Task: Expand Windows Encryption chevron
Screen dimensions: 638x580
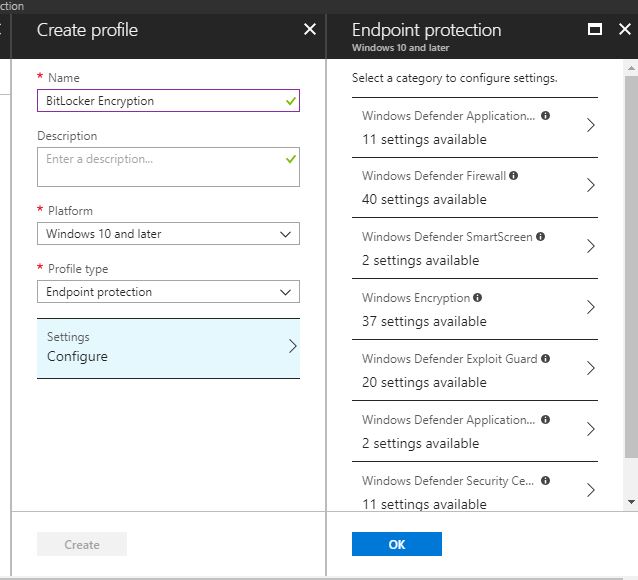Action: 590,307
